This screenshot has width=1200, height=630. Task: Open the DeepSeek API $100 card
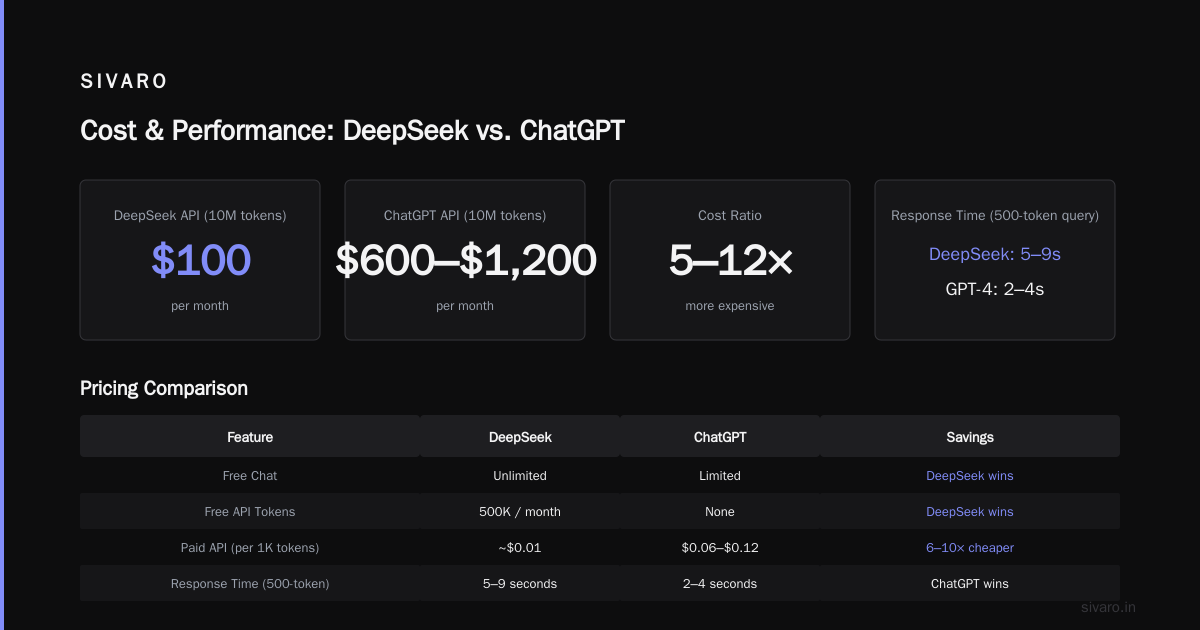(x=200, y=260)
